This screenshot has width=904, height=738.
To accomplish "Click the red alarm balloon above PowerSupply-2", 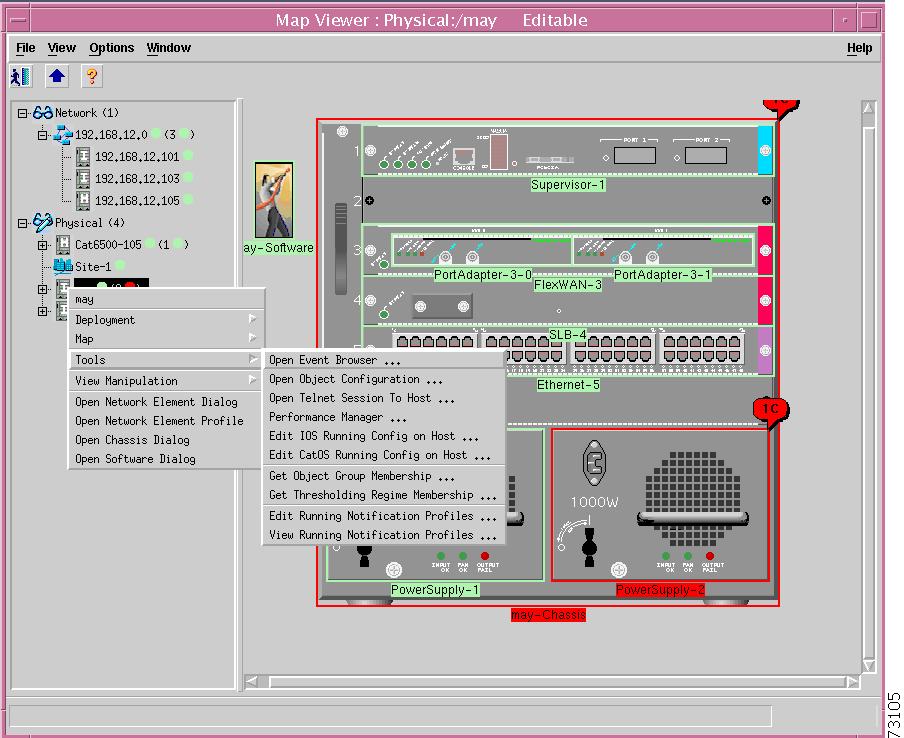I will click(x=770, y=411).
